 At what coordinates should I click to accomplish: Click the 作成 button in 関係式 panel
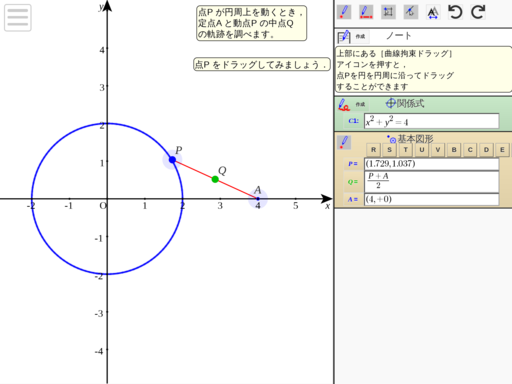coord(360,105)
